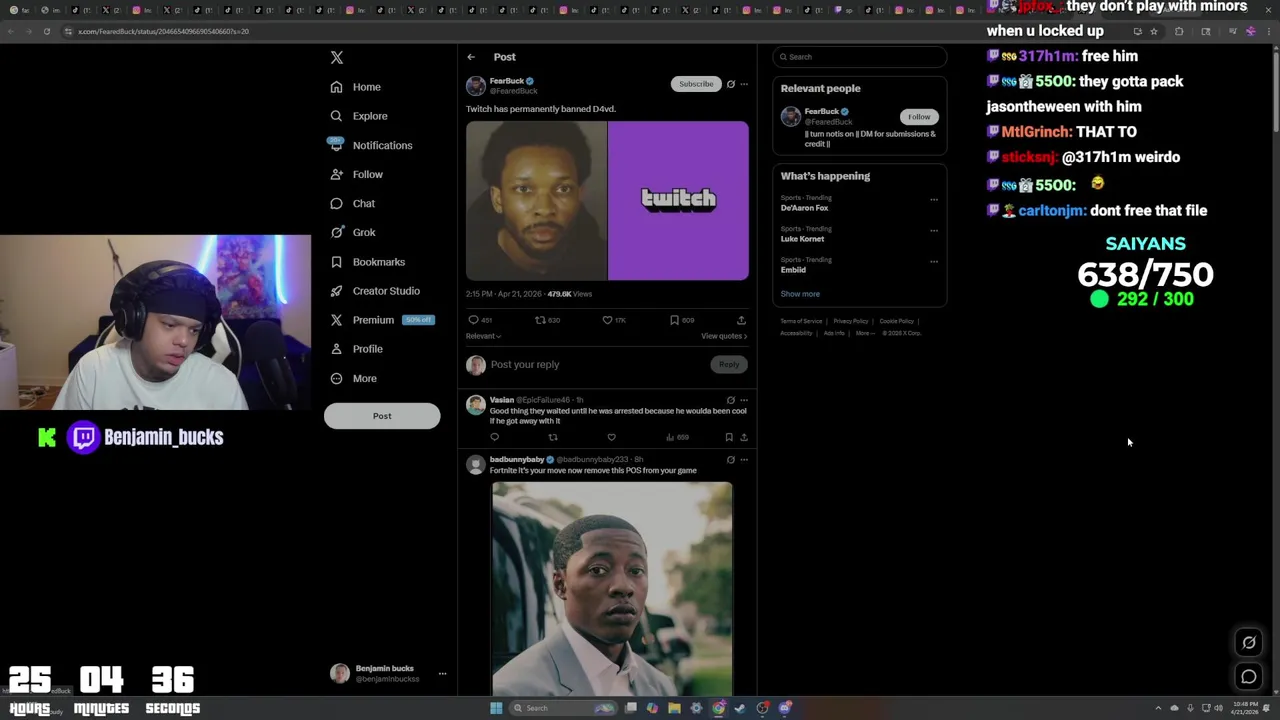Open the chat bubble overlay icon
The width and height of the screenshot is (1280, 720).
point(1249,677)
